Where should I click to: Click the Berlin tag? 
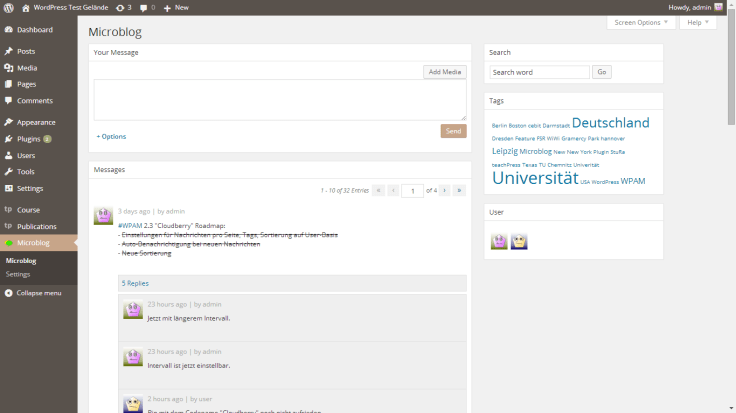[499, 126]
